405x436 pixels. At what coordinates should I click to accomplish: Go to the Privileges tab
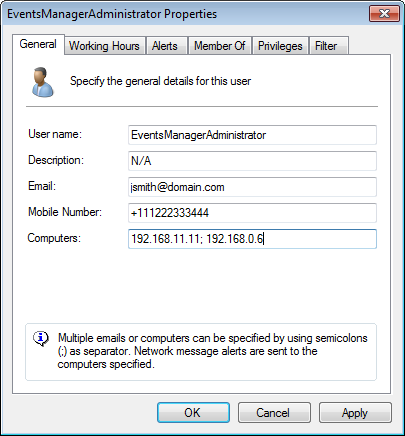[280, 46]
